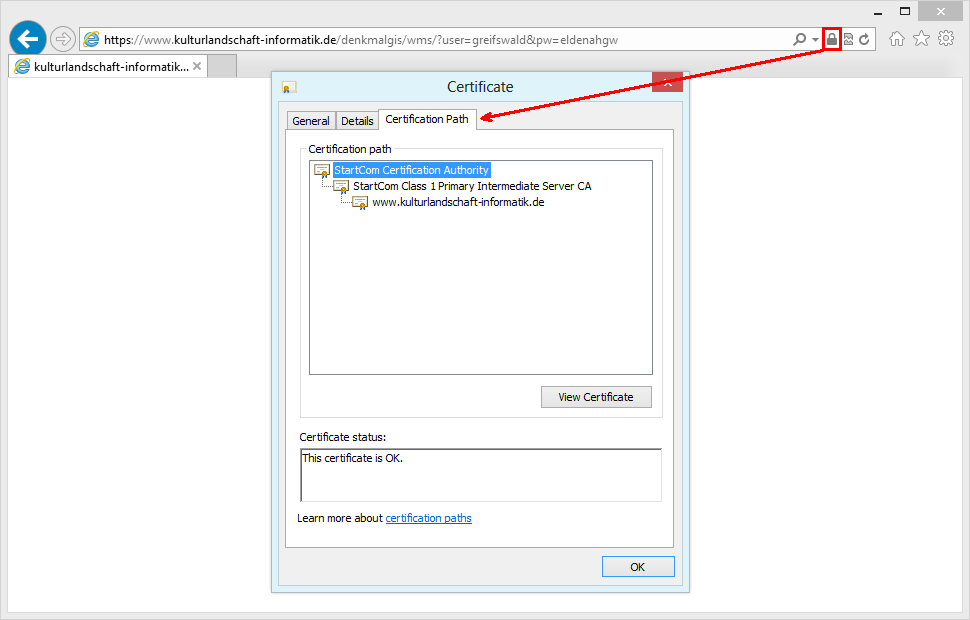Screen dimensions: 970x620
Task: Close the kulturlandschaft-informatik browser tab
Action: click(197, 64)
